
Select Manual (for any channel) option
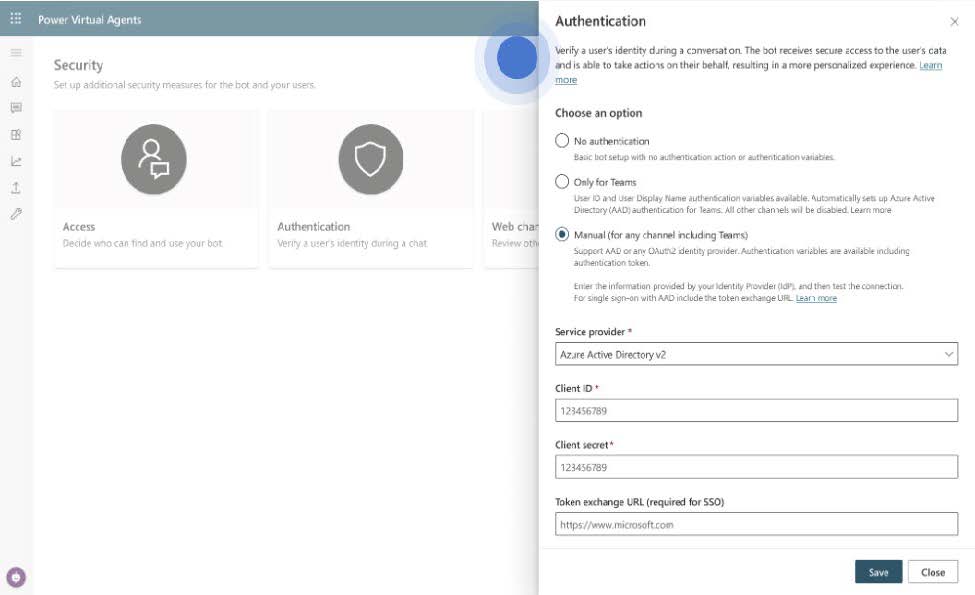click(562, 234)
